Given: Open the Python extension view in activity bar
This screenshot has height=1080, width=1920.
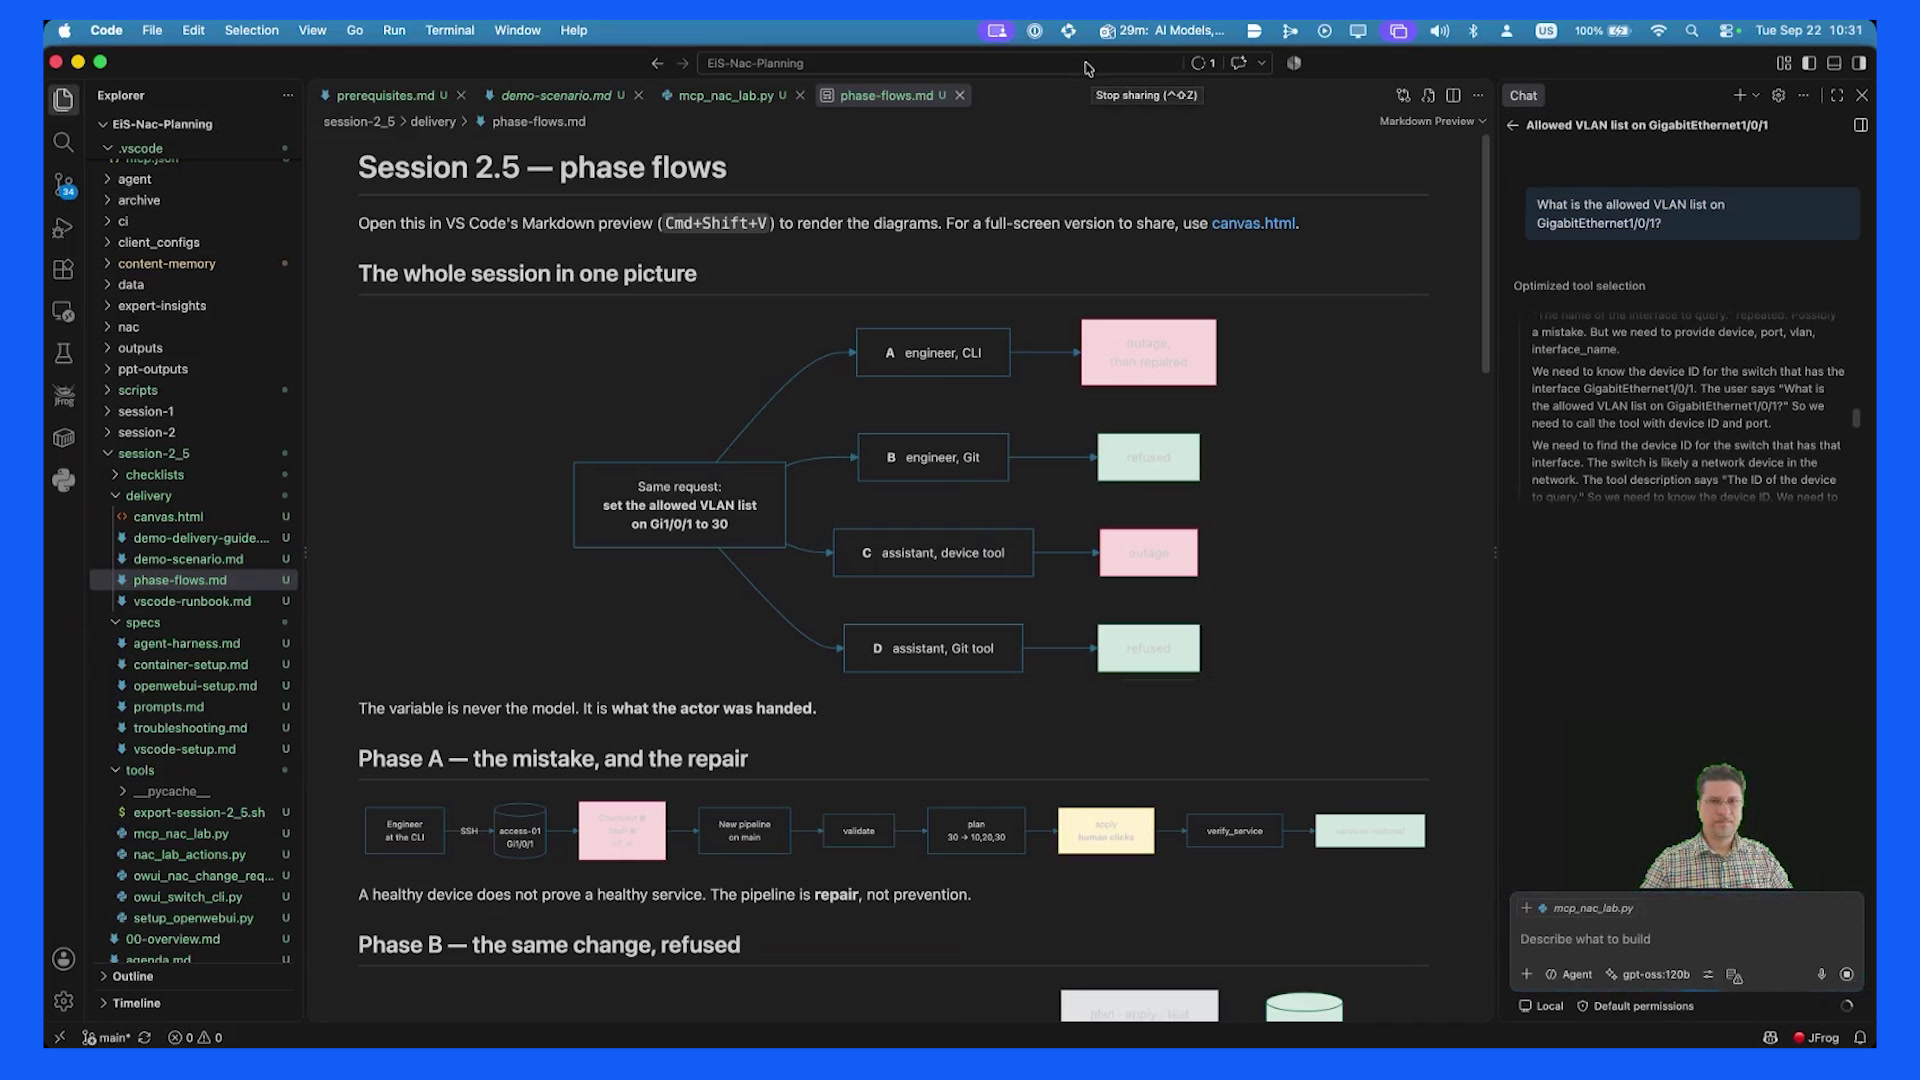Looking at the screenshot, I should click(x=63, y=480).
